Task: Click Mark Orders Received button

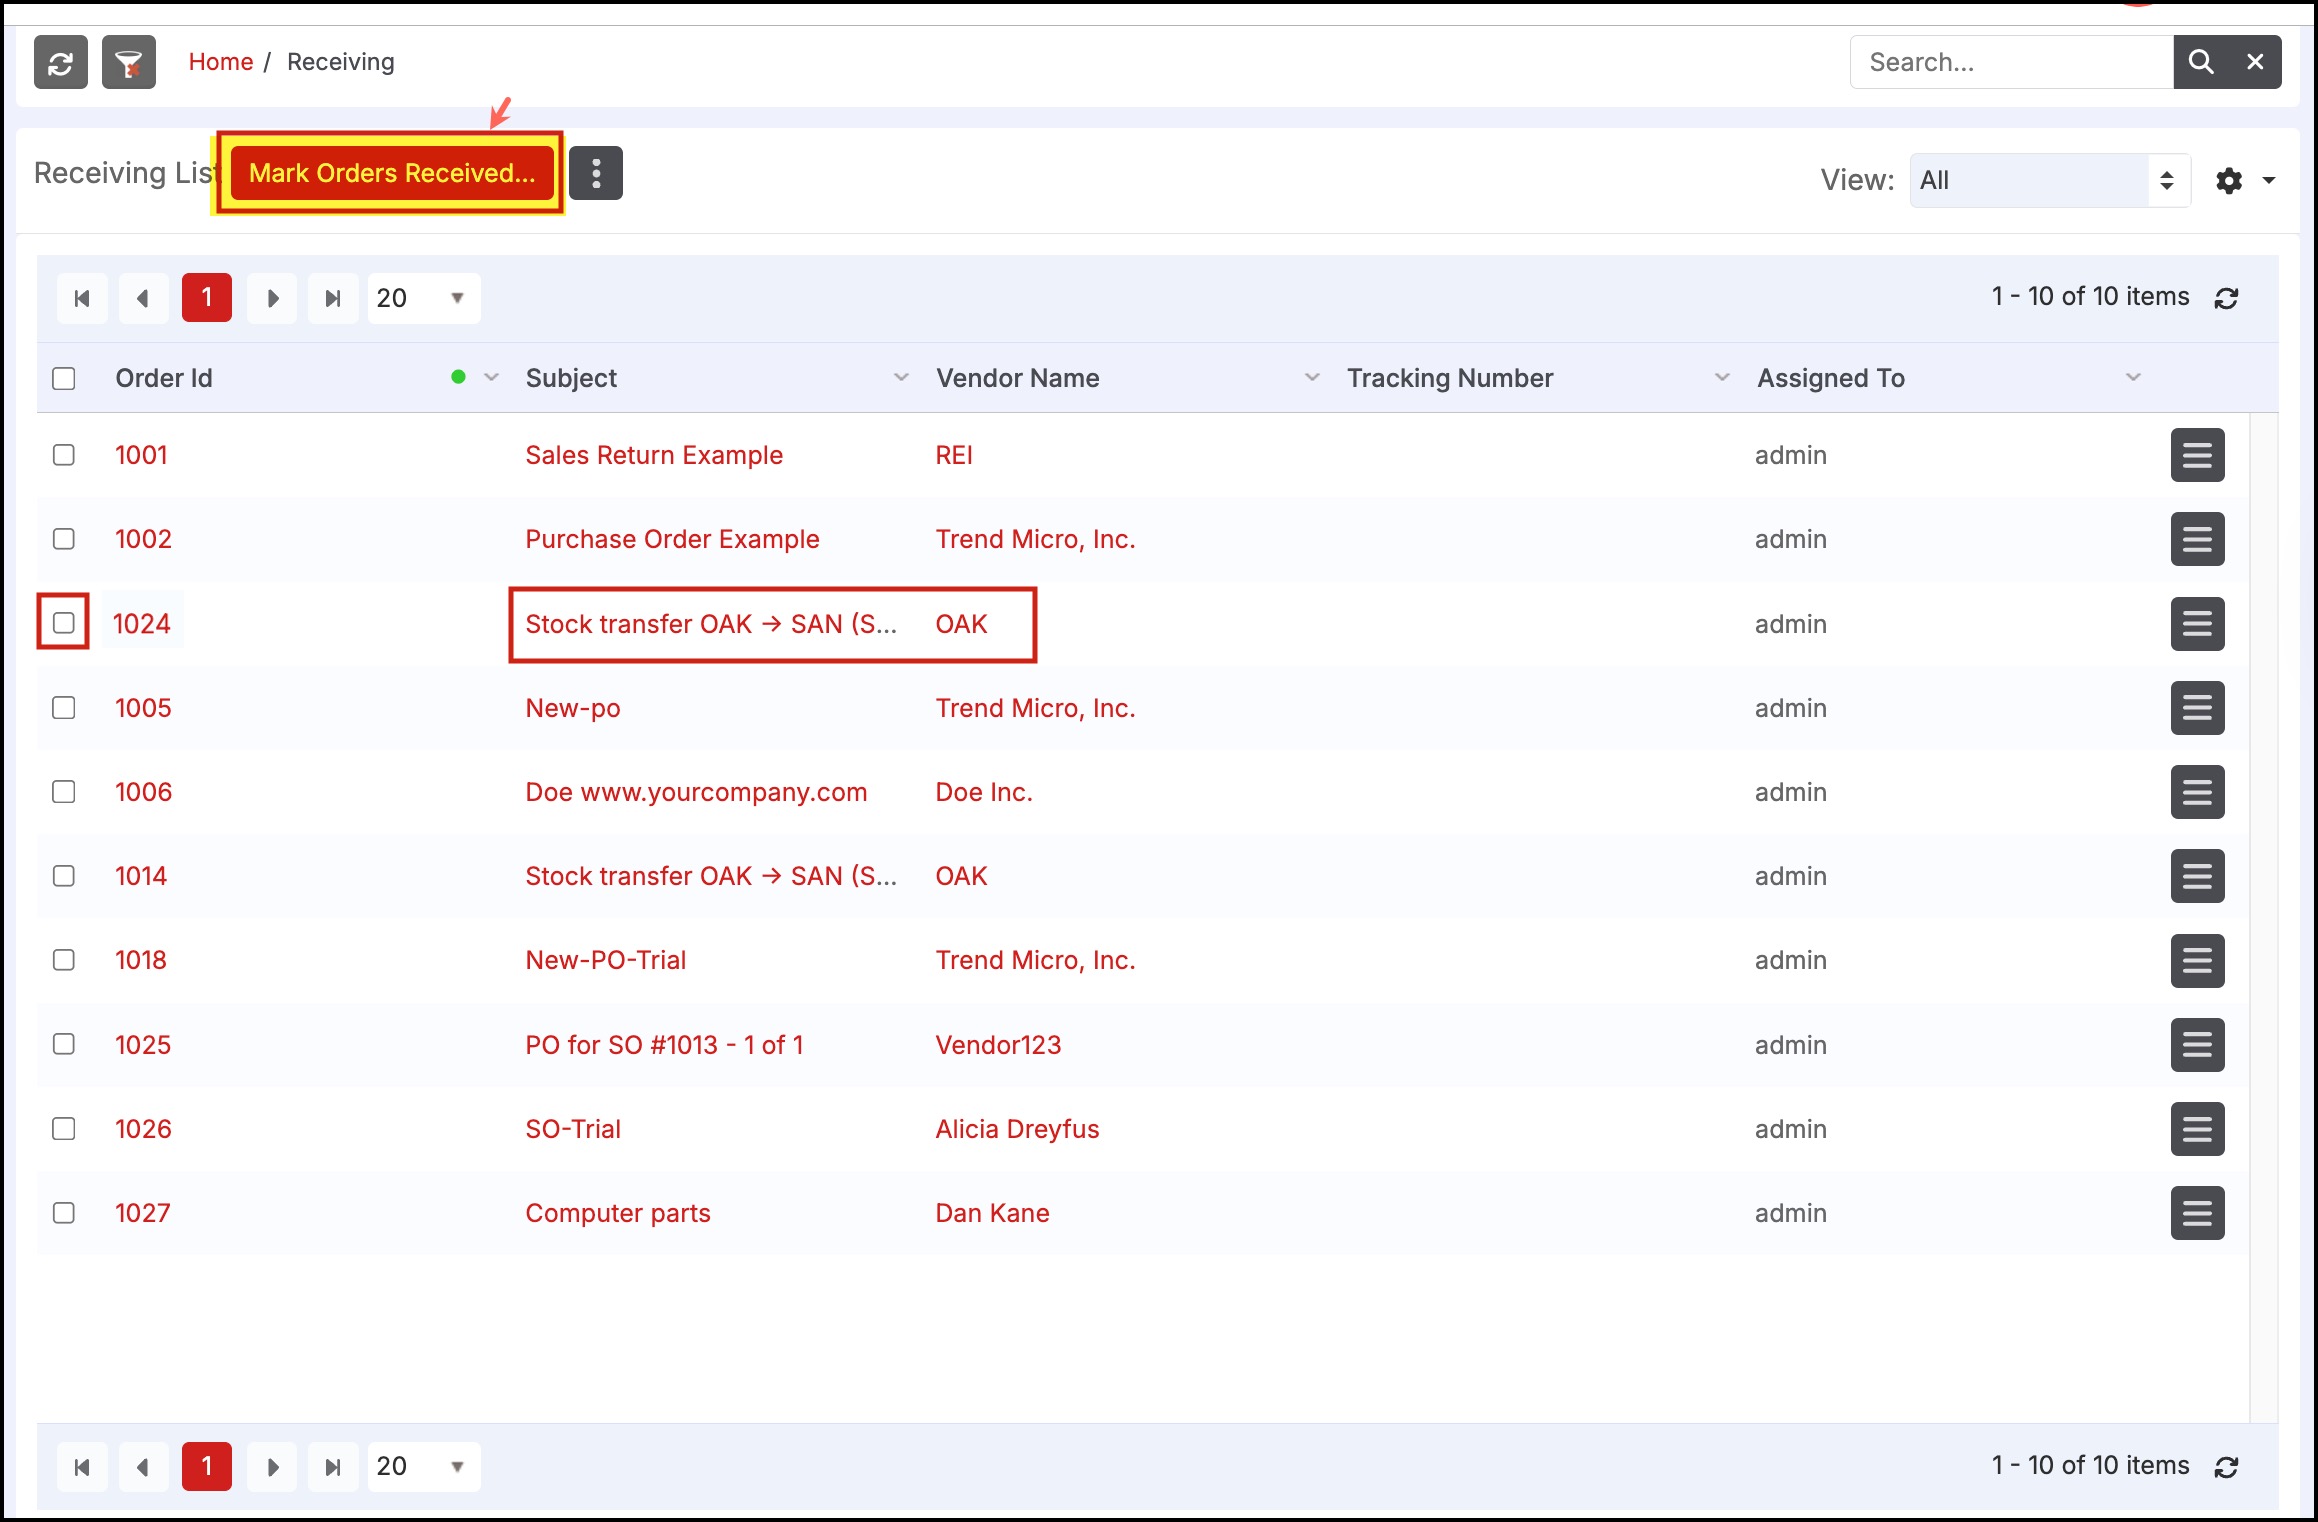Action: coord(392,173)
